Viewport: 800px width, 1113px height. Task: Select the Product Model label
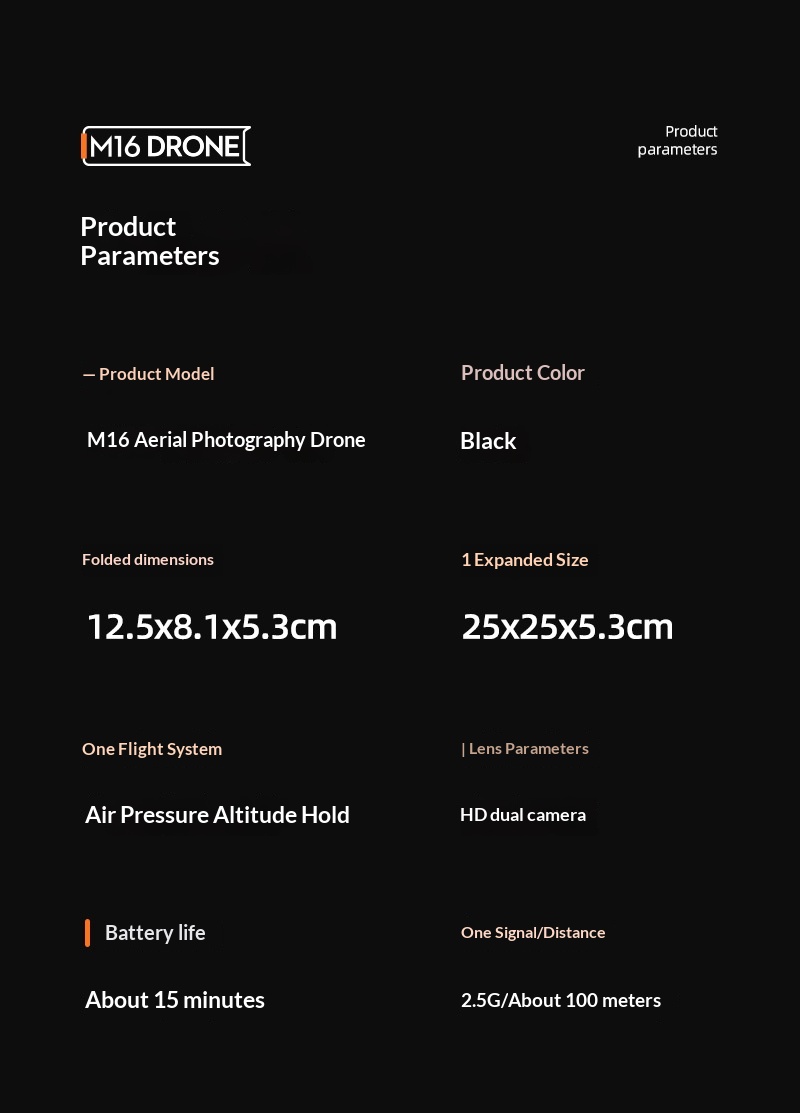(x=148, y=374)
